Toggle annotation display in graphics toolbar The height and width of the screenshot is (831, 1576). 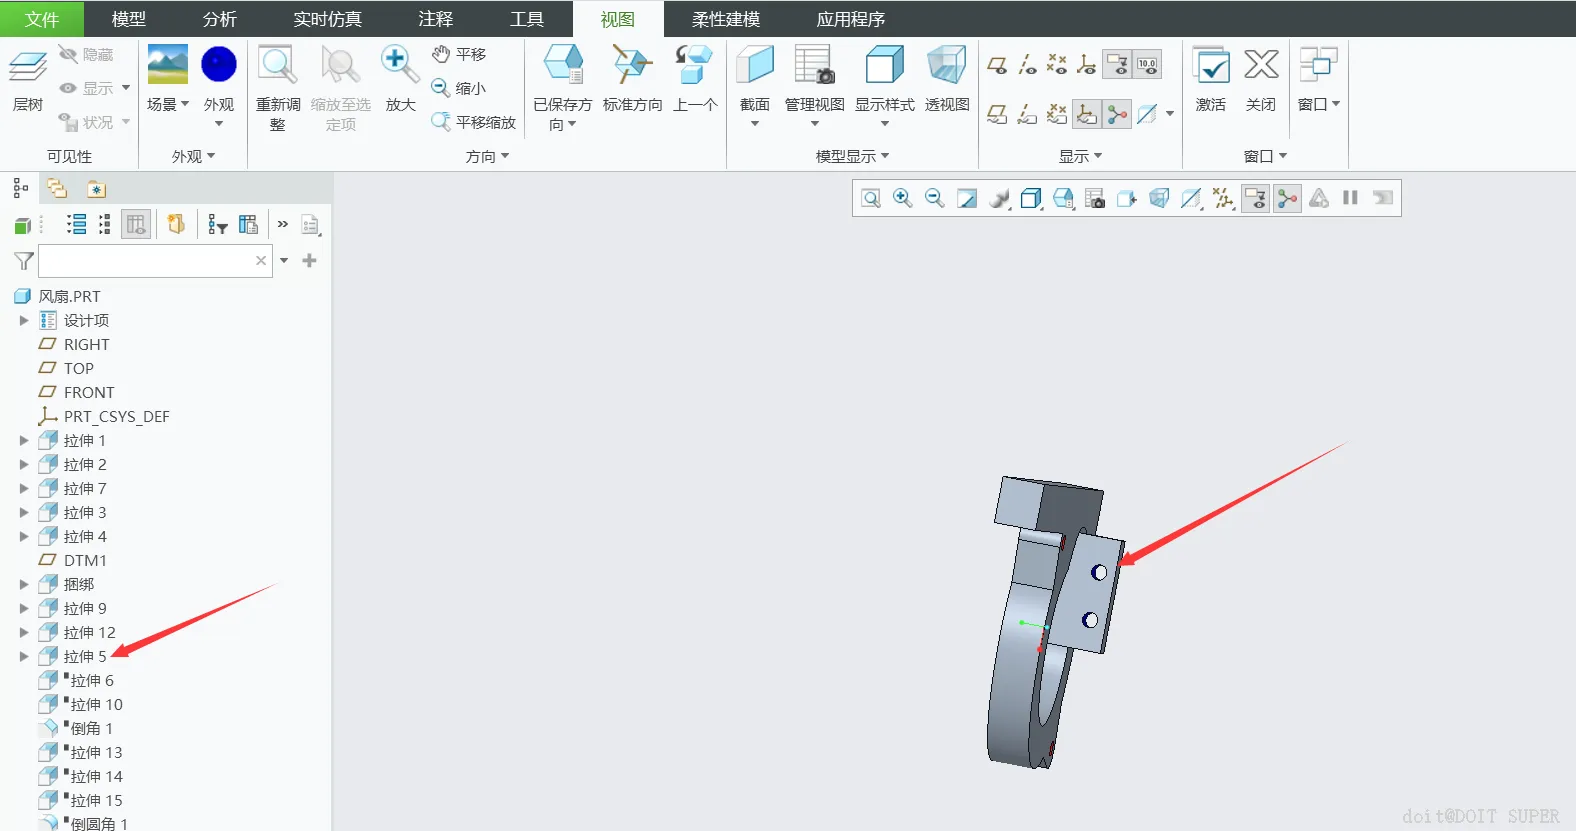[1255, 198]
